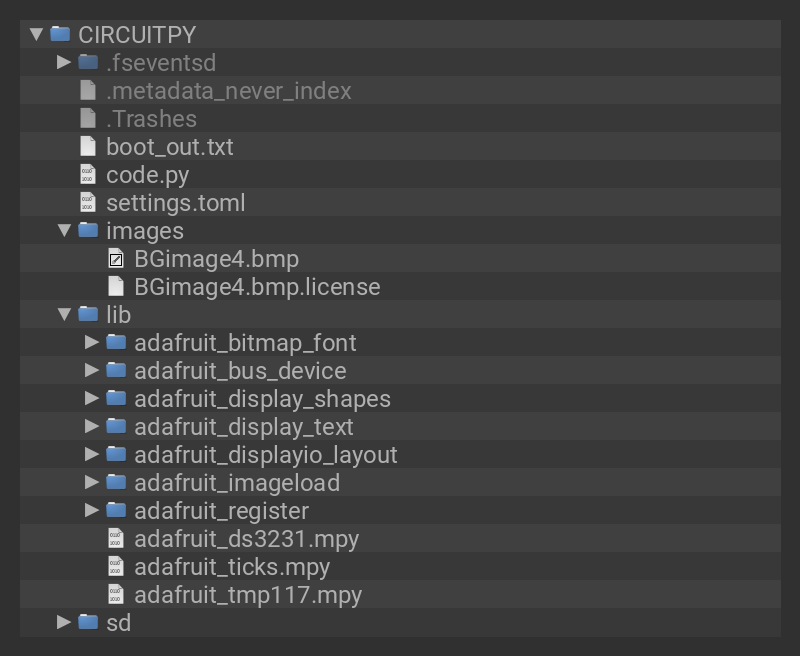Click the adafruit_imageload folder icon

coord(116,483)
